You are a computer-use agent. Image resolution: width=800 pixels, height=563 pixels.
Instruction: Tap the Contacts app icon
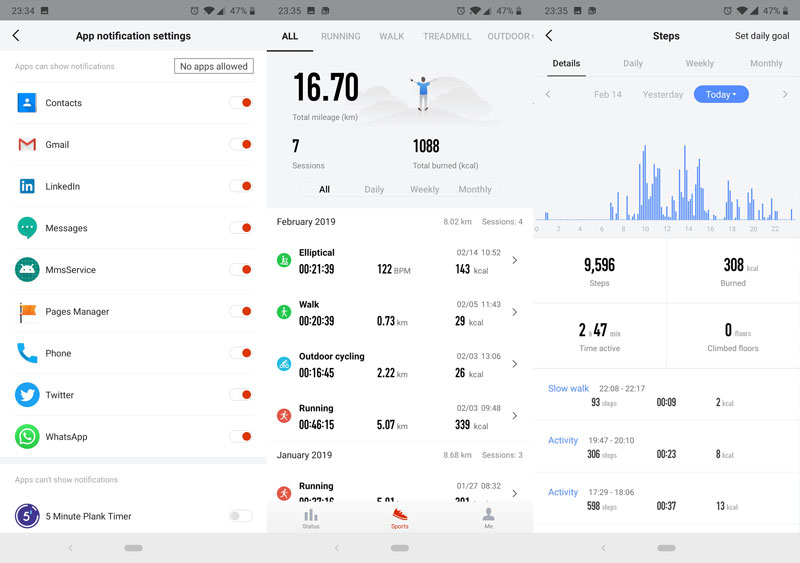pyautogui.click(x=27, y=103)
